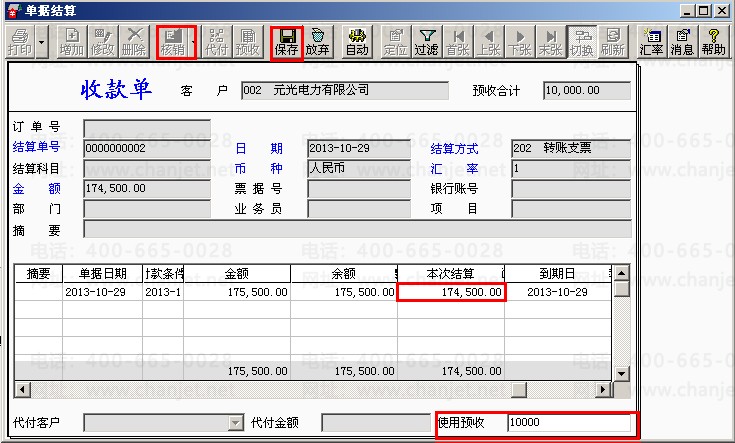Go to previous record with 上张
Viewport: 735px width, 443px height.
click(488, 42)
